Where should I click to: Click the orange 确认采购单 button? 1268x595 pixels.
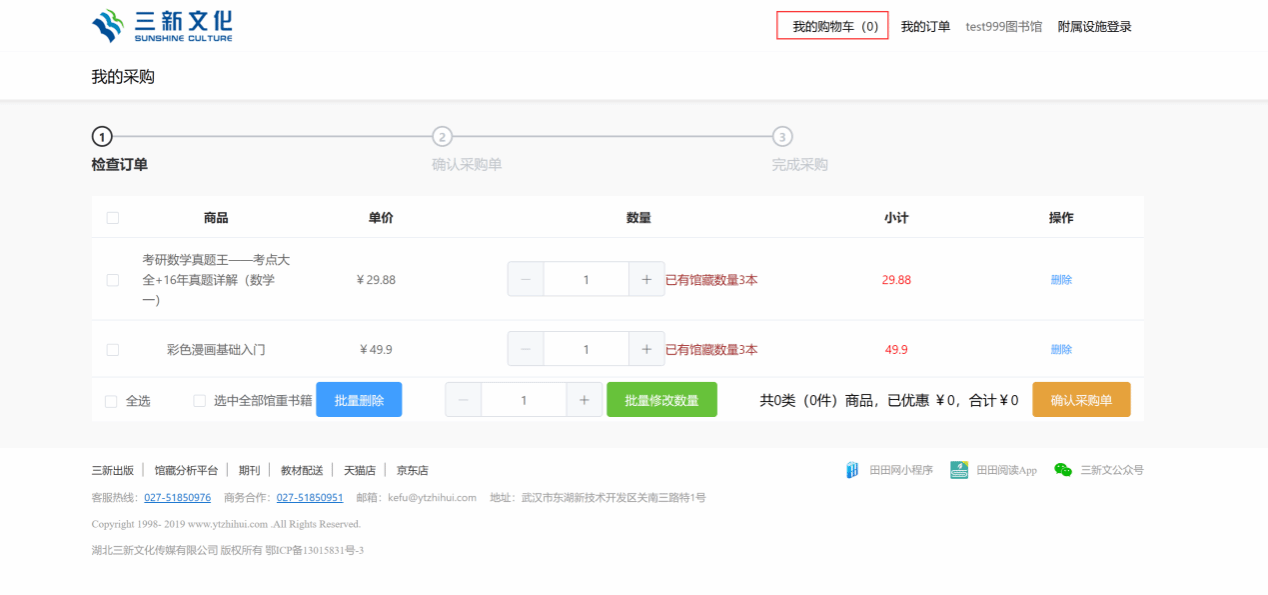pos(1081,400)
